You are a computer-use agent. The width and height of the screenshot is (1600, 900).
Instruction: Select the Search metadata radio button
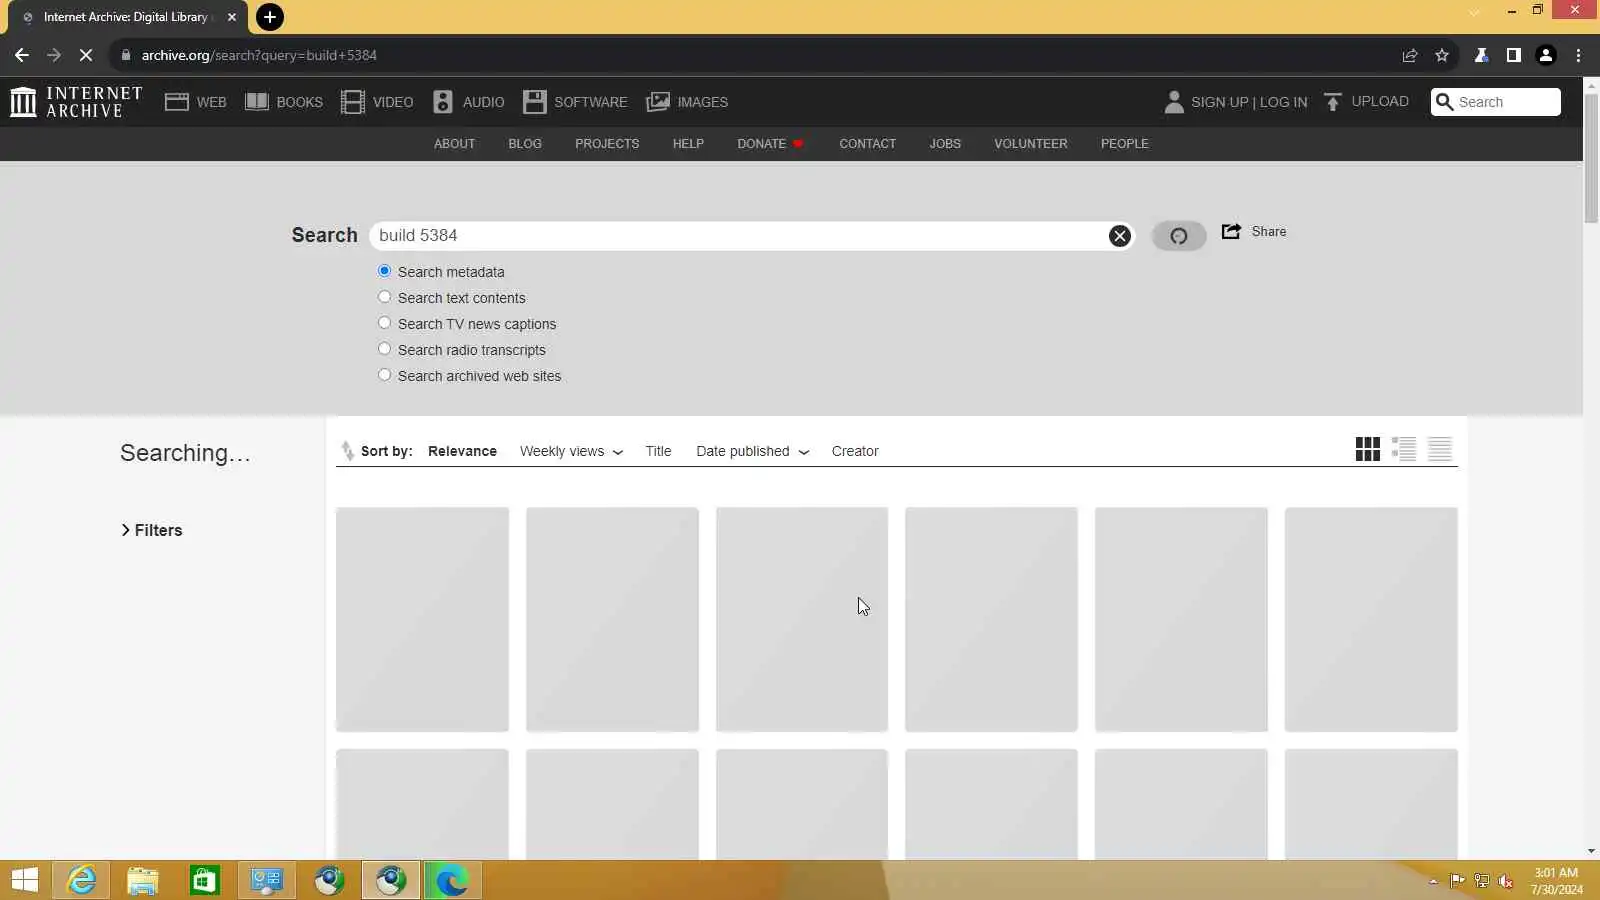pyautogui.click(x=384, y=271)
